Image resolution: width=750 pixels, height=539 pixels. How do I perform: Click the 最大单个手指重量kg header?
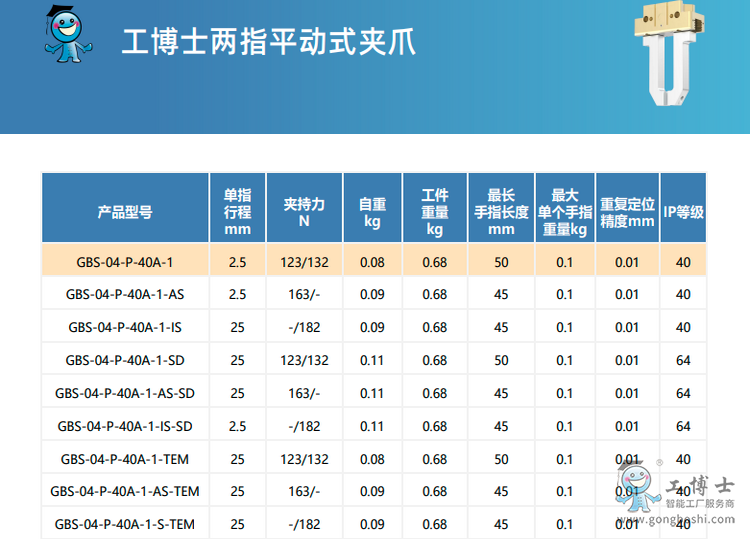(x=564, y=212)
